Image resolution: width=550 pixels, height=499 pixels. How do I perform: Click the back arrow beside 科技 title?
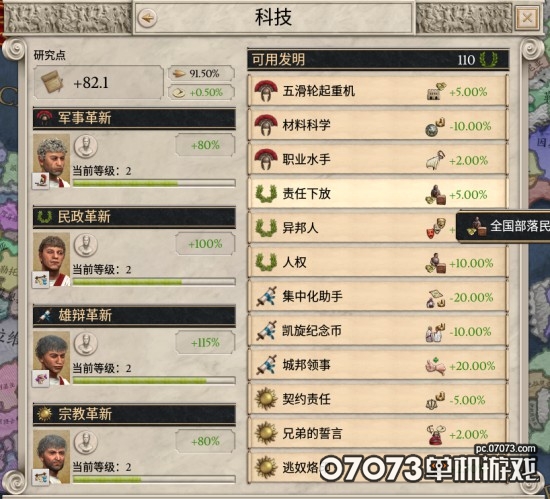147,18
